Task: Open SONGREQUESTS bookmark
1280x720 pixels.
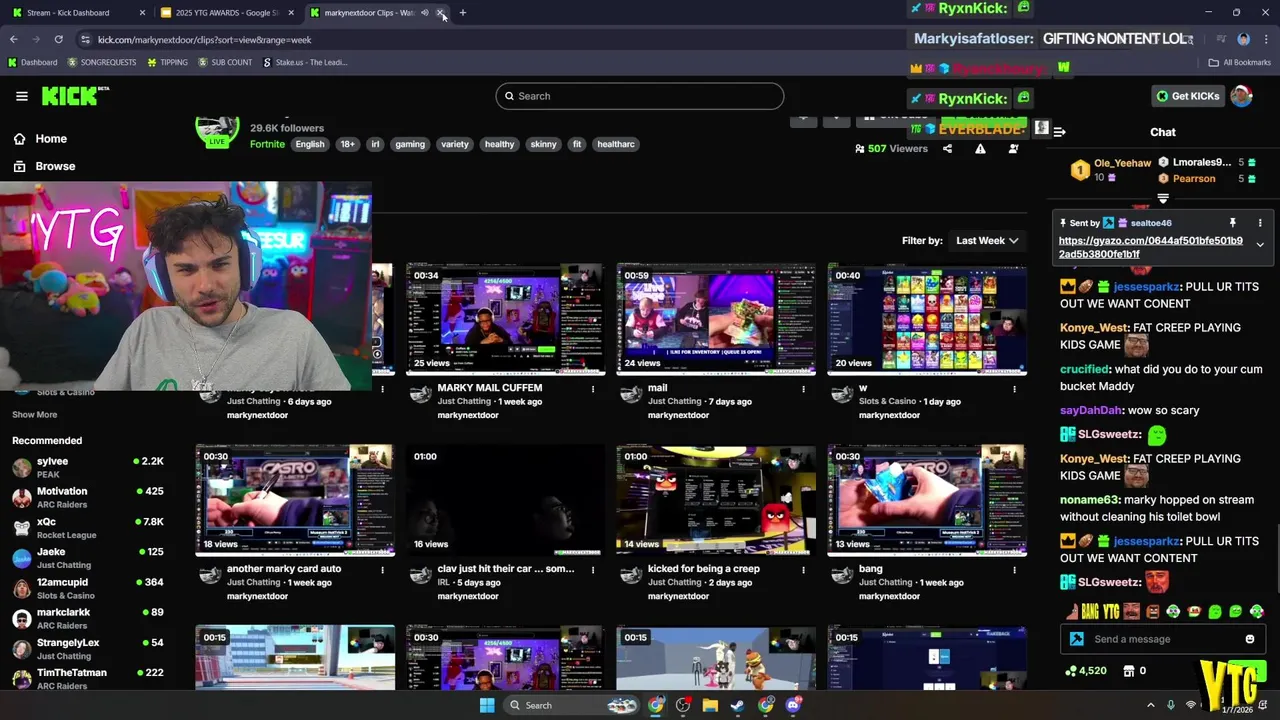Action: click(101, 62)
